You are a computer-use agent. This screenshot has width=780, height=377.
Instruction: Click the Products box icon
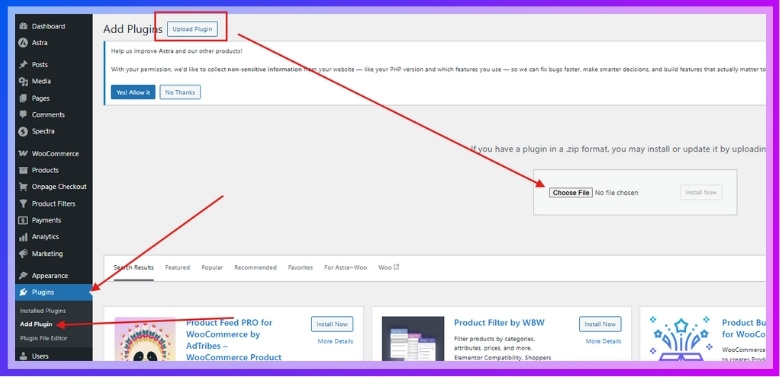click(x=23, y=170)
